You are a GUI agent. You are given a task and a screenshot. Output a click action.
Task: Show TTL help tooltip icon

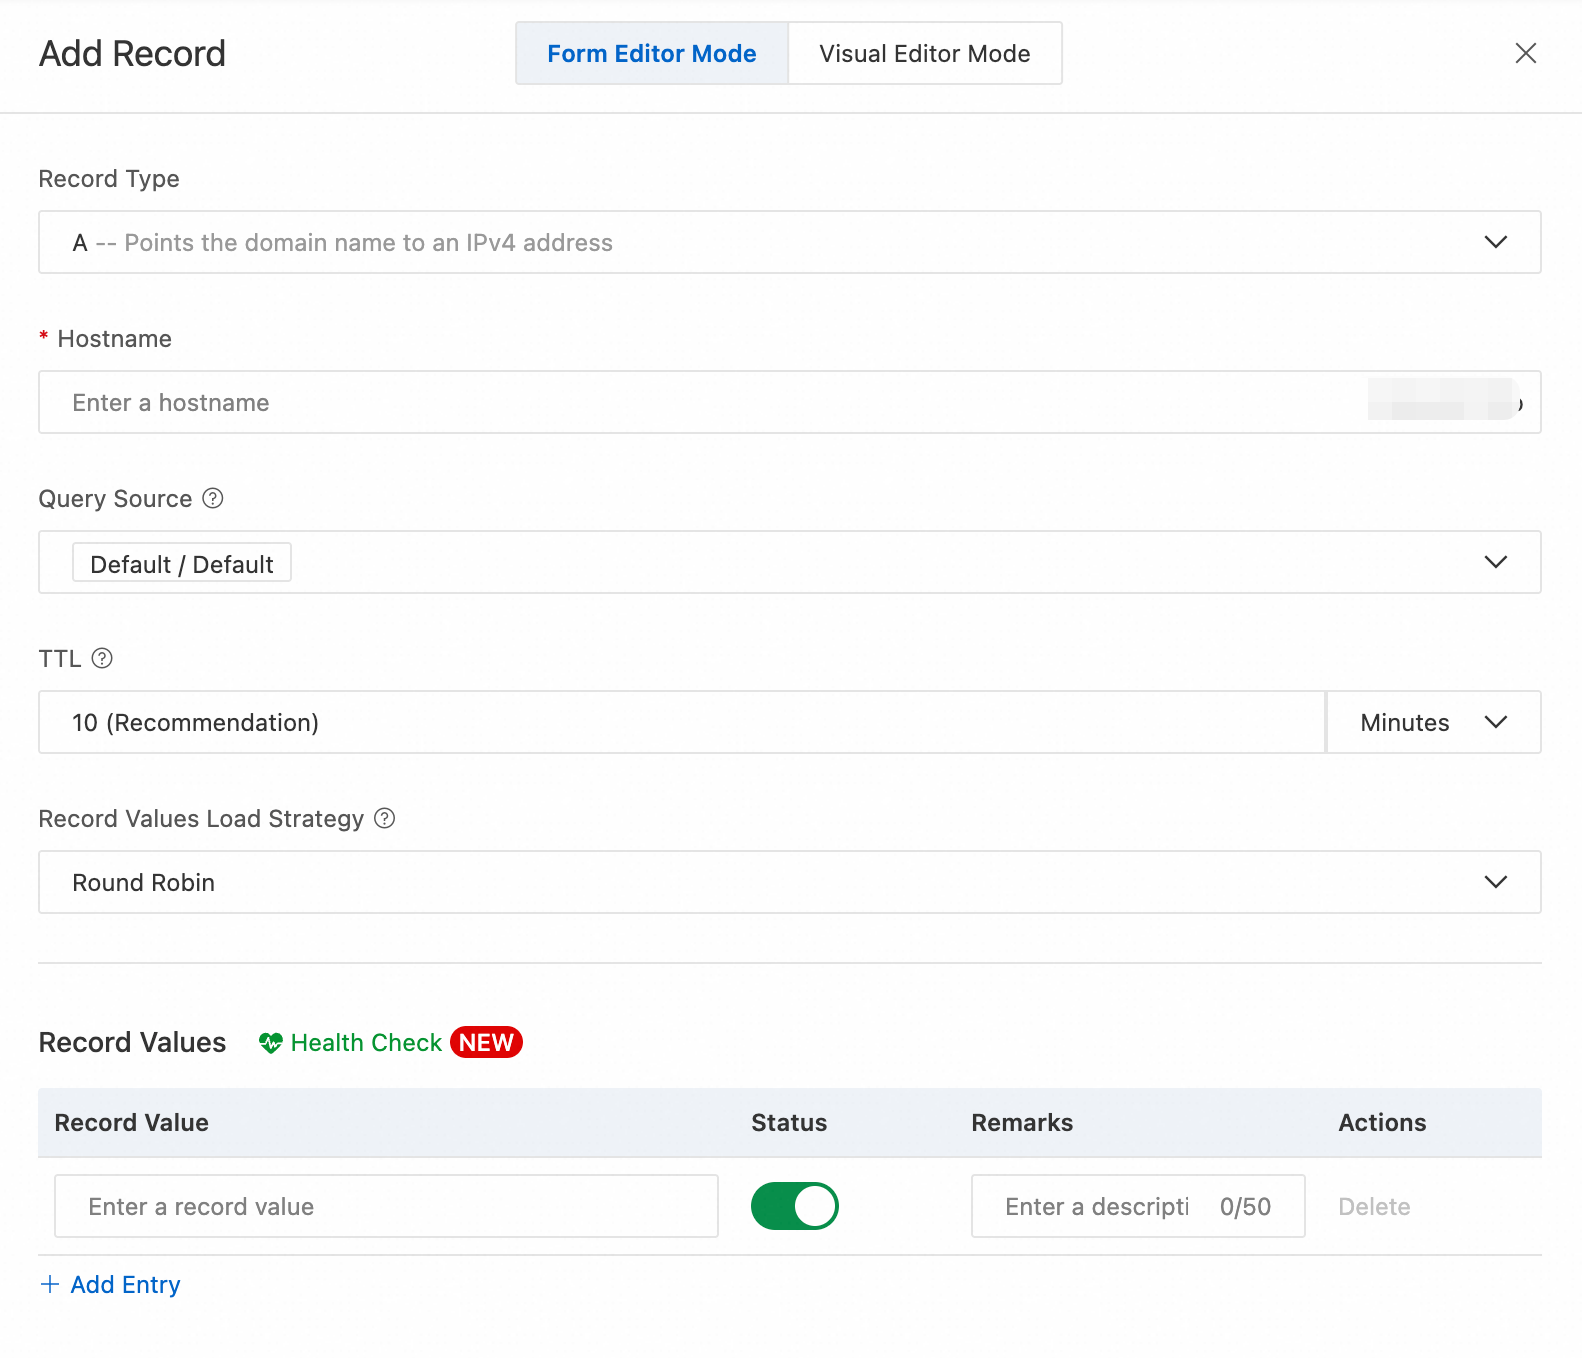tap(102, 658)
